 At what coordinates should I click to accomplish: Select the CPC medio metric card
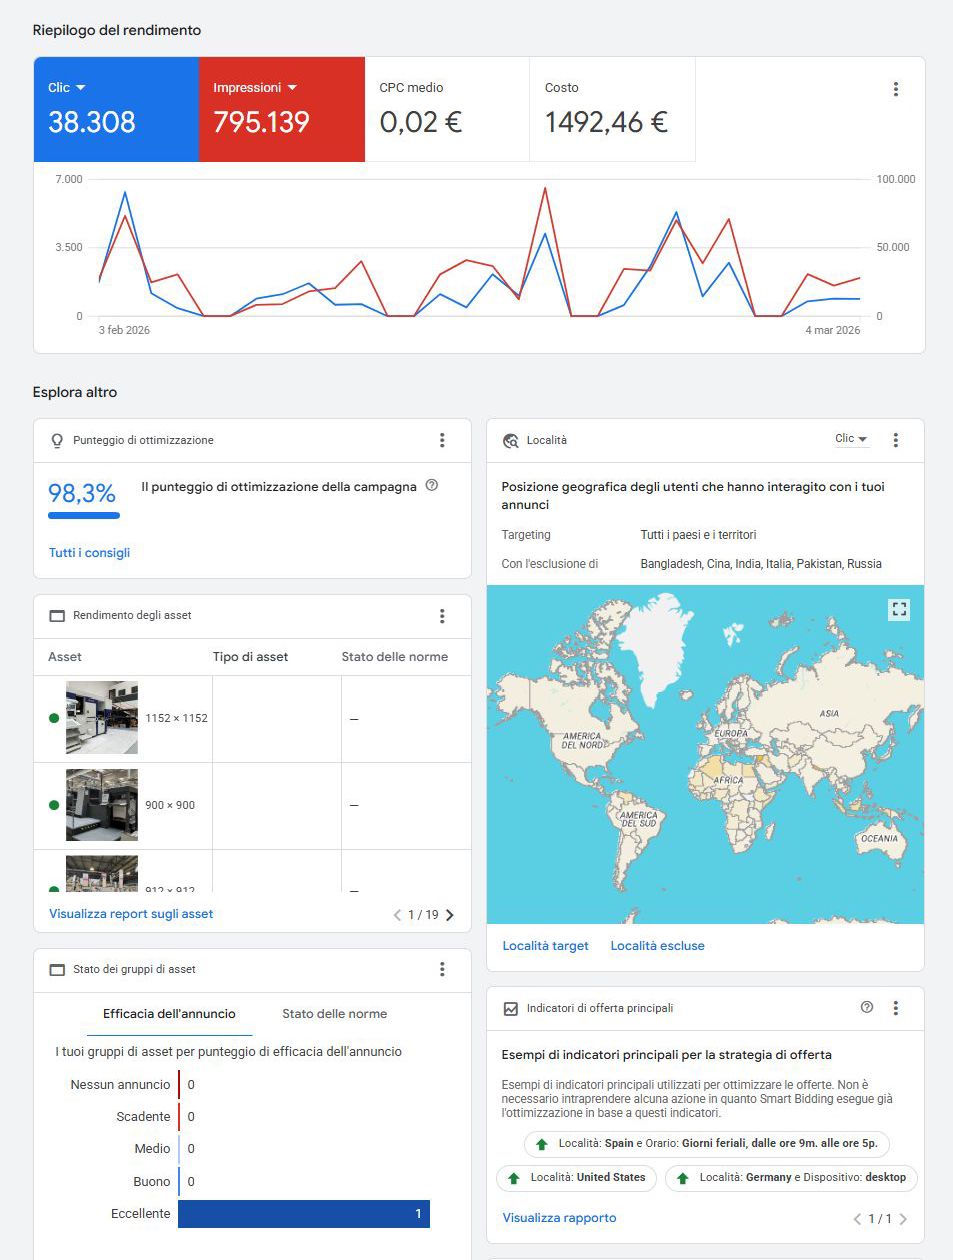click(447, 109)
